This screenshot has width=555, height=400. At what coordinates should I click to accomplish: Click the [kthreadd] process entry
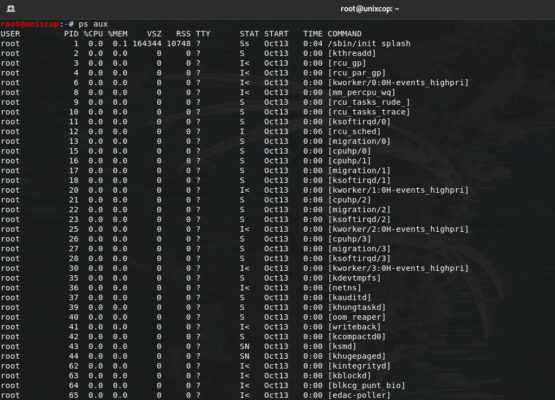click(351, 53)
